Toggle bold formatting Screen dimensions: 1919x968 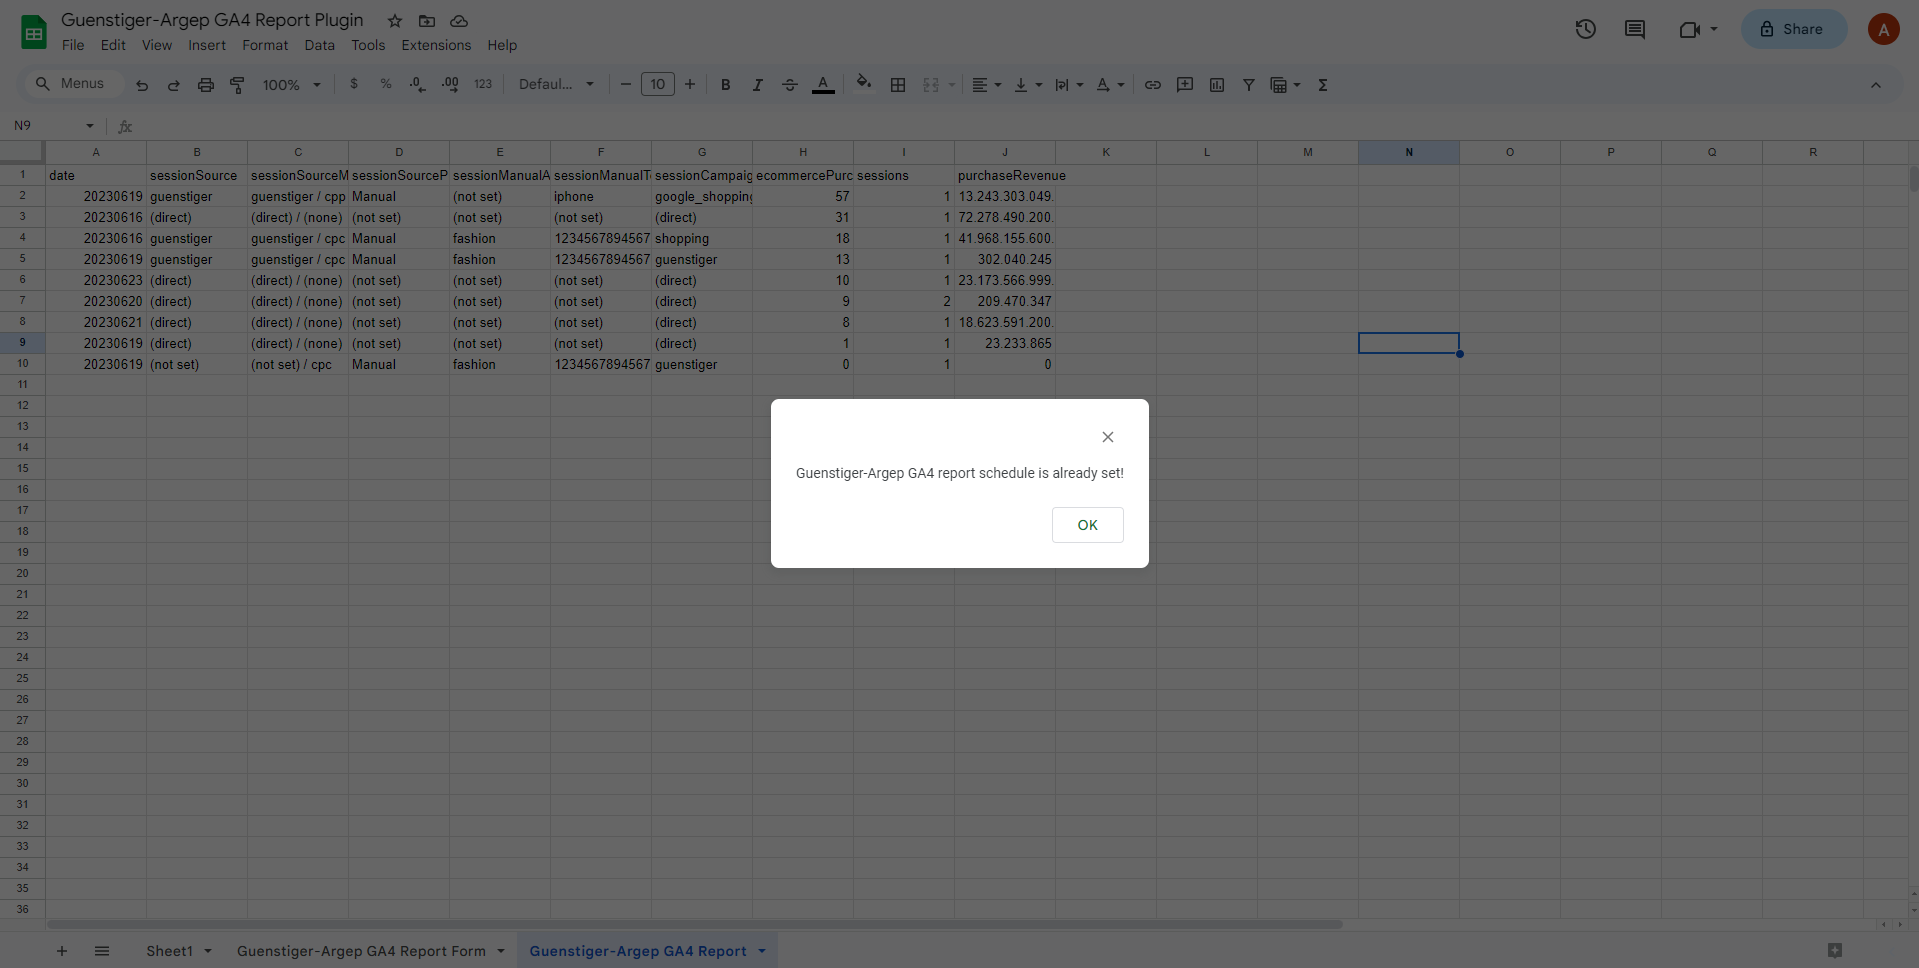(x=726, y=85)
